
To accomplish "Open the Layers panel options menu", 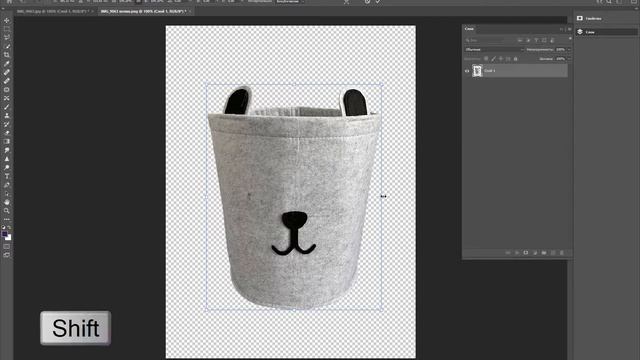I will pyautogui.click(x=570, y=29).
